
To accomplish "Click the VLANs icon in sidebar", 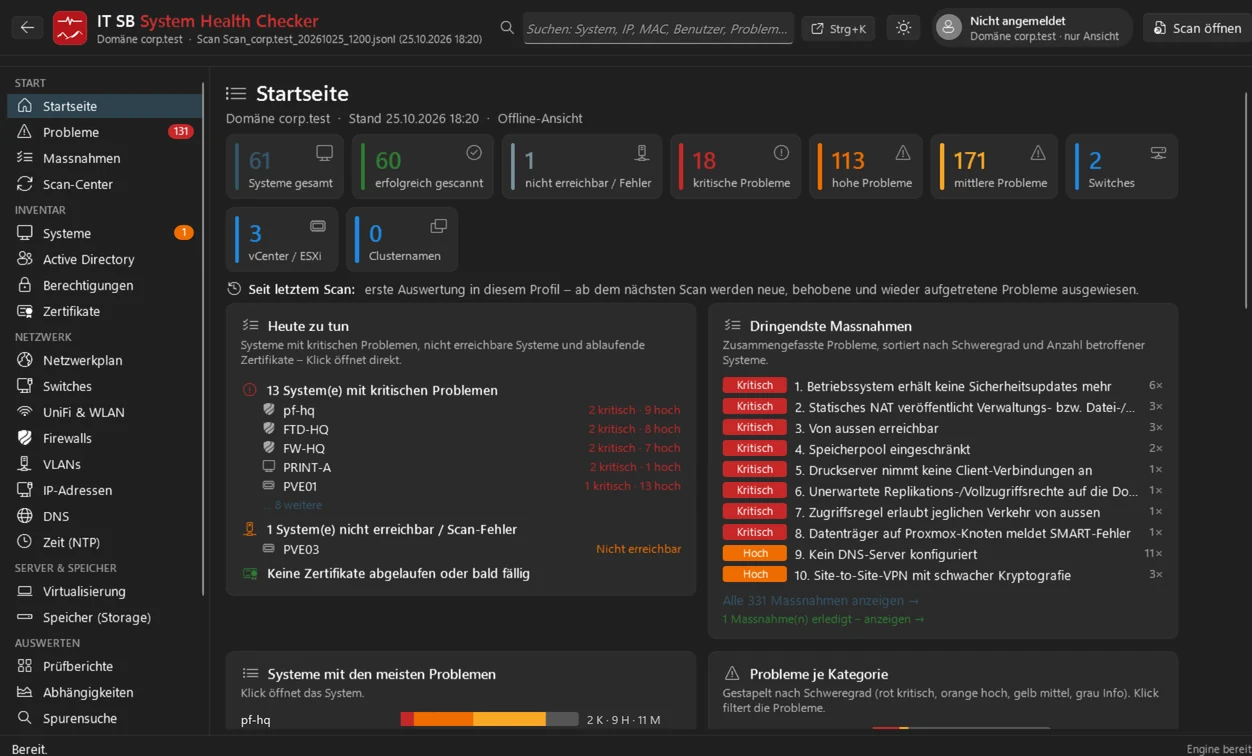I will [x=25, y=464].
